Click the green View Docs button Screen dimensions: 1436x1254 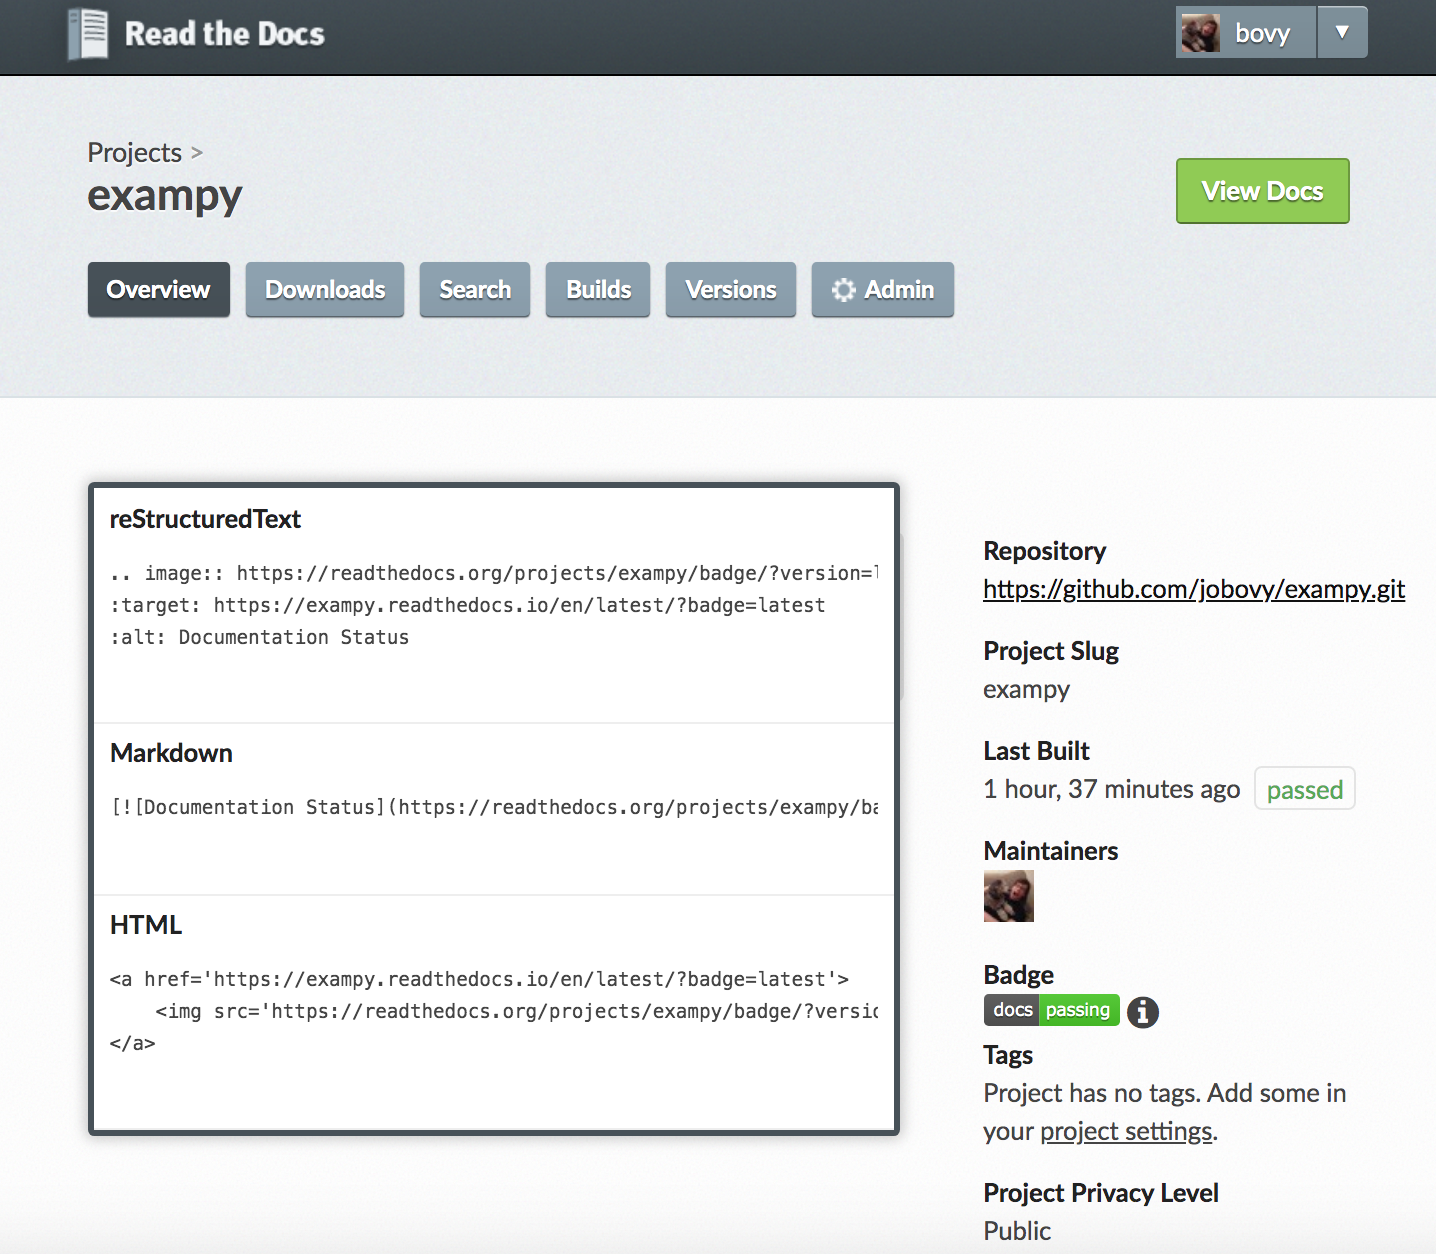click(1262, 191)
